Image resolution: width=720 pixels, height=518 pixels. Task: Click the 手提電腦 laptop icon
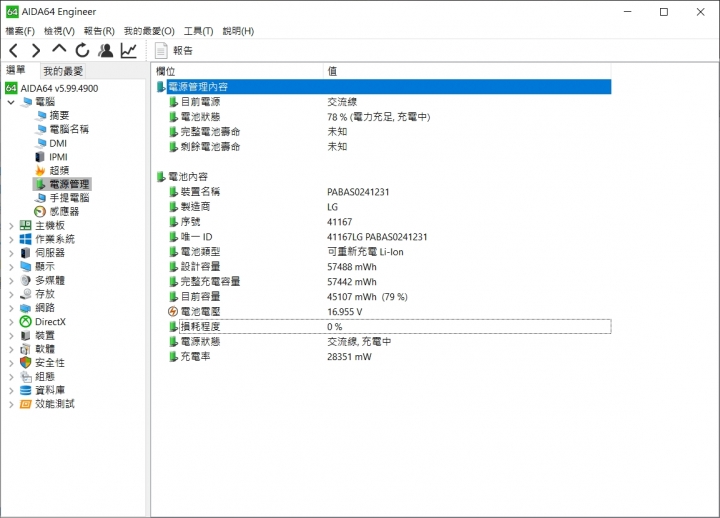[x=40, y=198]
